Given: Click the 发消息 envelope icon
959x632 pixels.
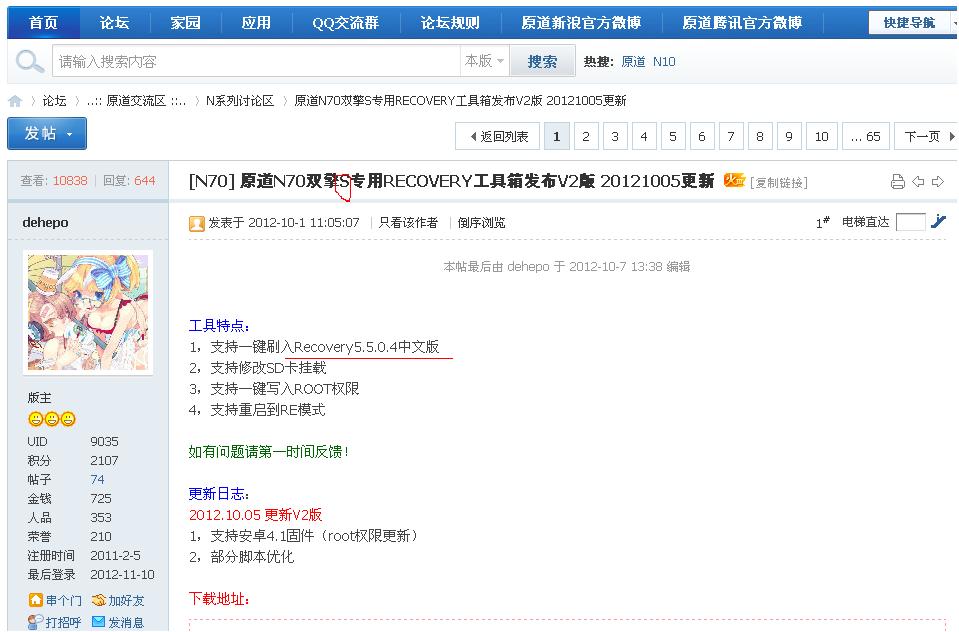Looking at the screenshot, I should click(x=99, y=622).
